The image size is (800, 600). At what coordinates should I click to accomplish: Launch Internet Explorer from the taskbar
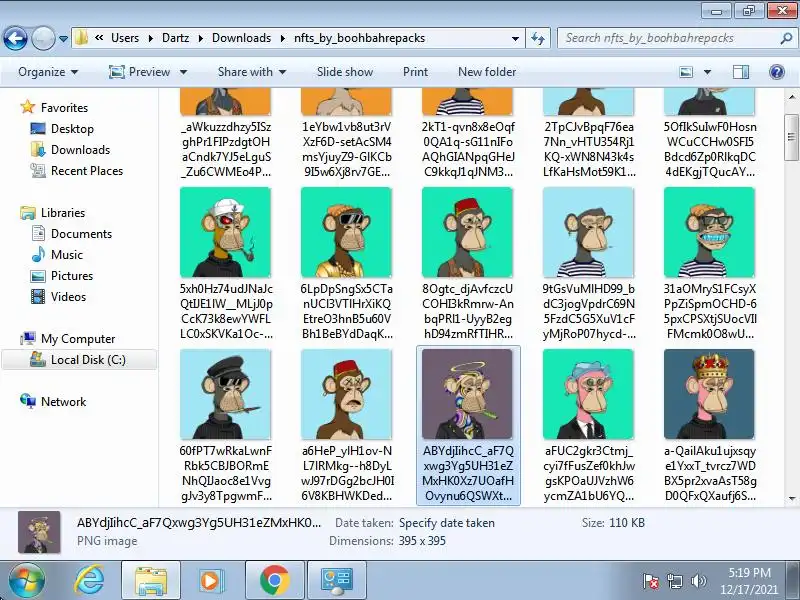tap(89, 581)
